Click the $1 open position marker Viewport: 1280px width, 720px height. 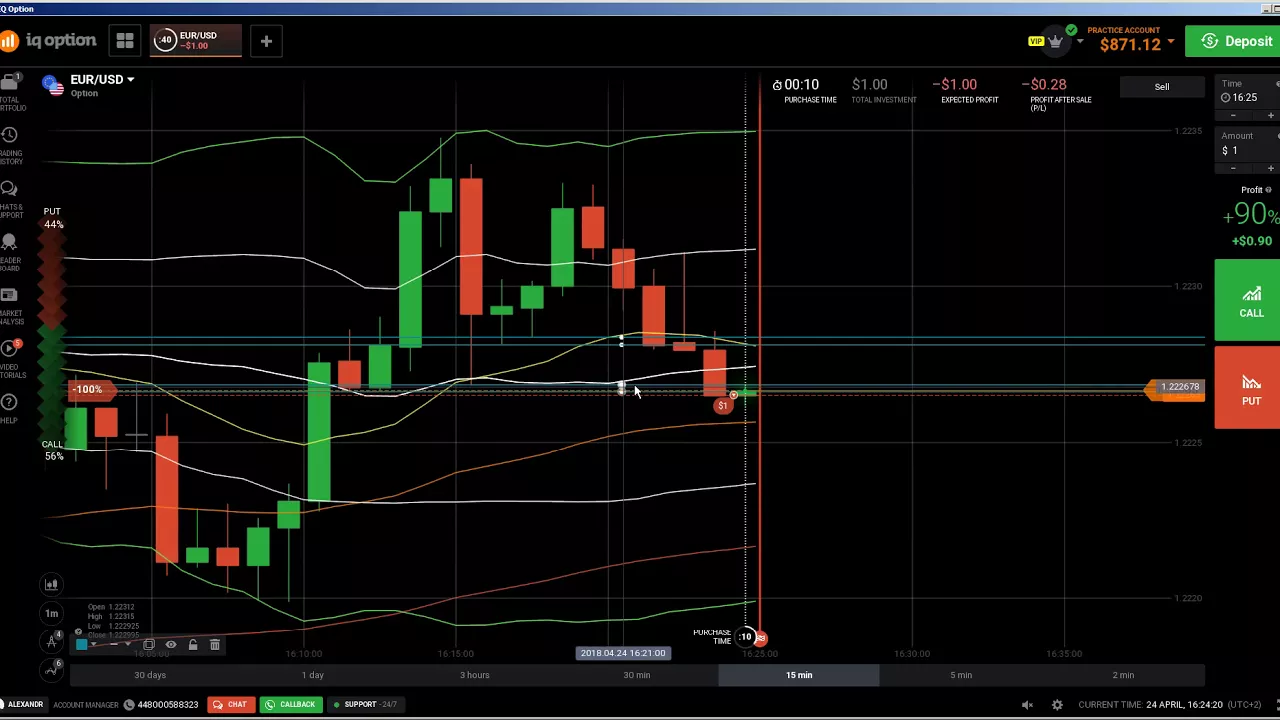(x=722, y=405)
